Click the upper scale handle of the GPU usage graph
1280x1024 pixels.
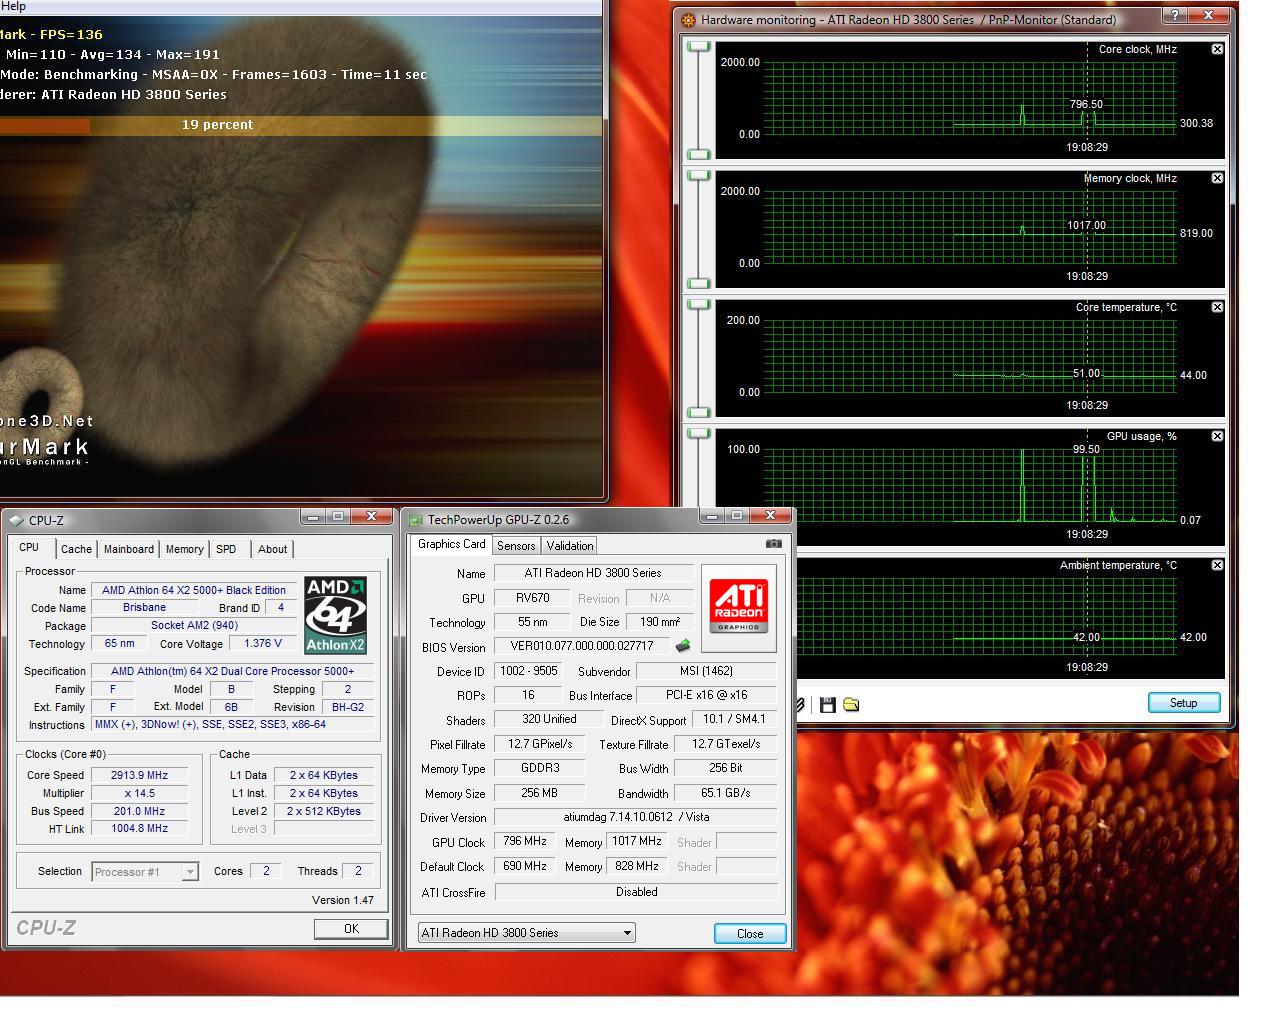(x=699, y=434)
